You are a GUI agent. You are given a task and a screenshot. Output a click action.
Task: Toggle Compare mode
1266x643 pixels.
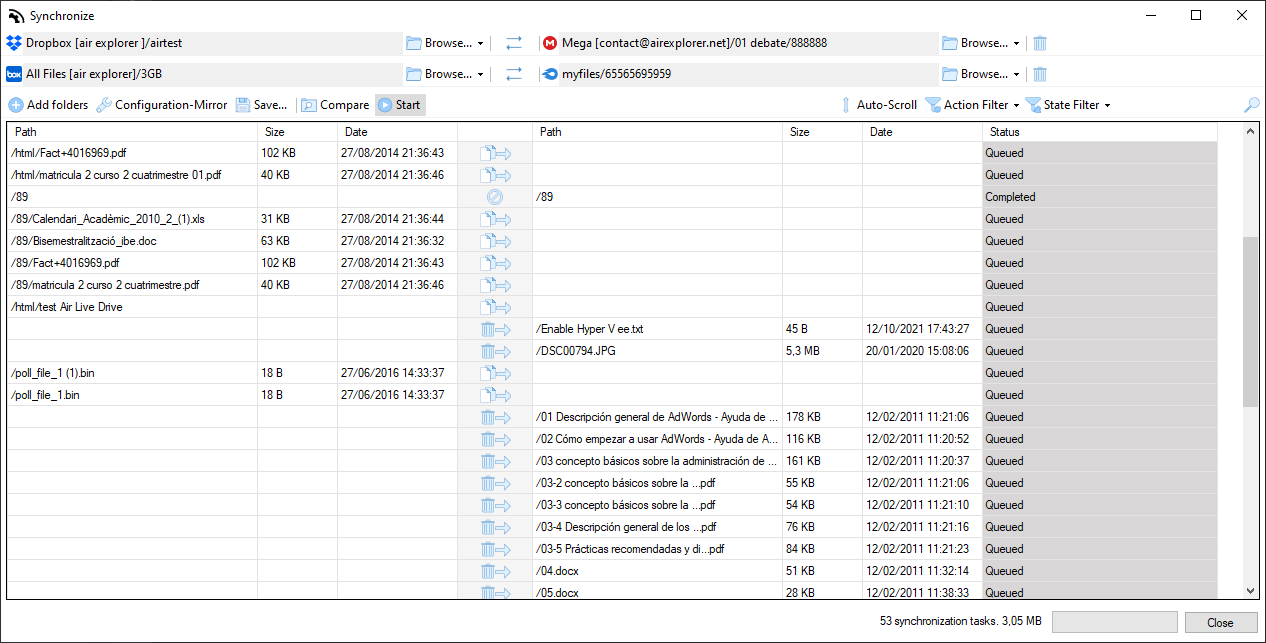tap(335, 104)
